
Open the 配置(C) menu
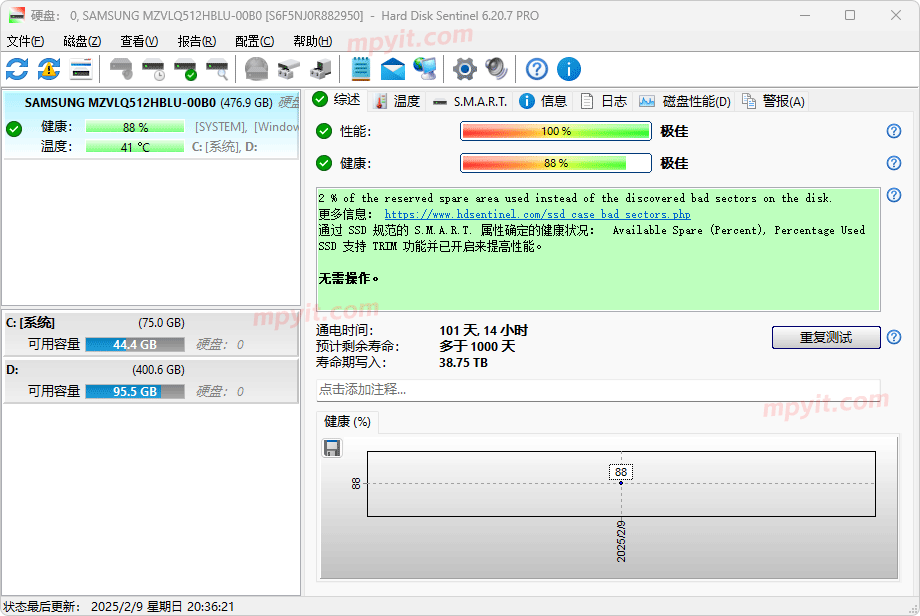(254, 41)
